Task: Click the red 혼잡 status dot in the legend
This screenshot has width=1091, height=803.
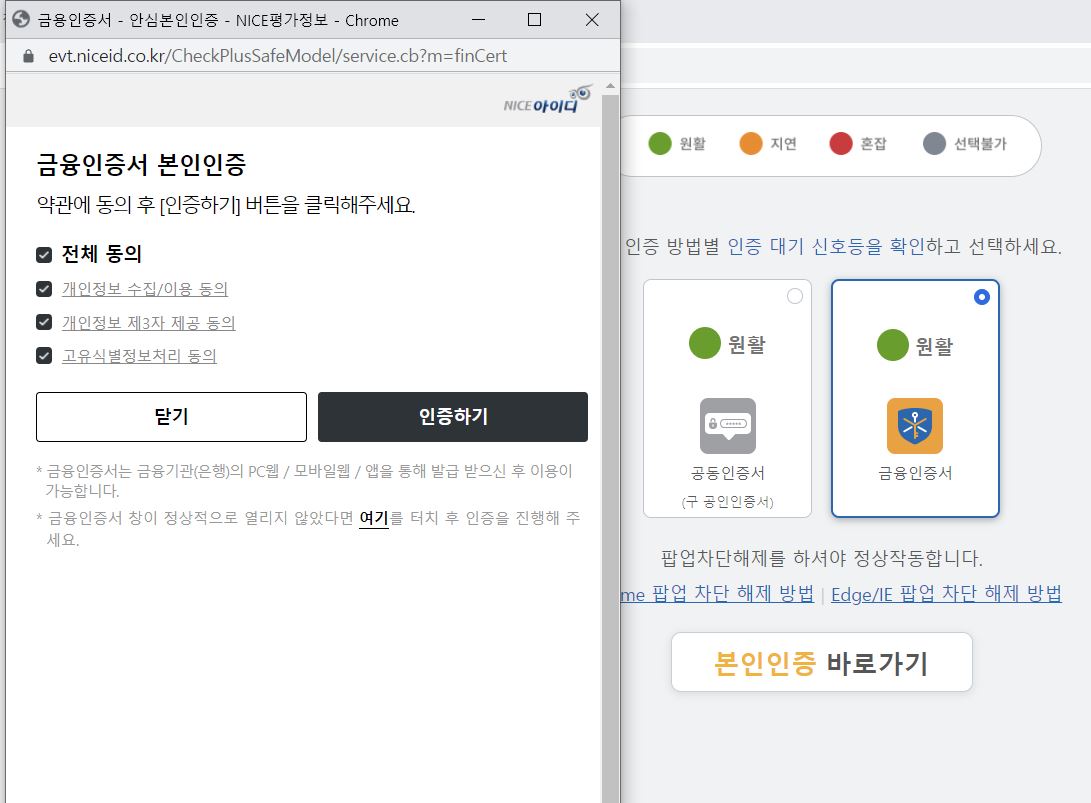Action: tap(841, 143)
